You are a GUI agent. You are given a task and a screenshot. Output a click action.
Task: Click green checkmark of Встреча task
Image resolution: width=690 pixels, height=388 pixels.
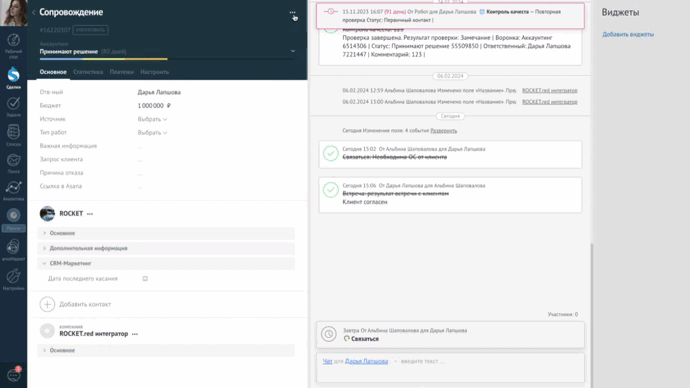(330, 190)
